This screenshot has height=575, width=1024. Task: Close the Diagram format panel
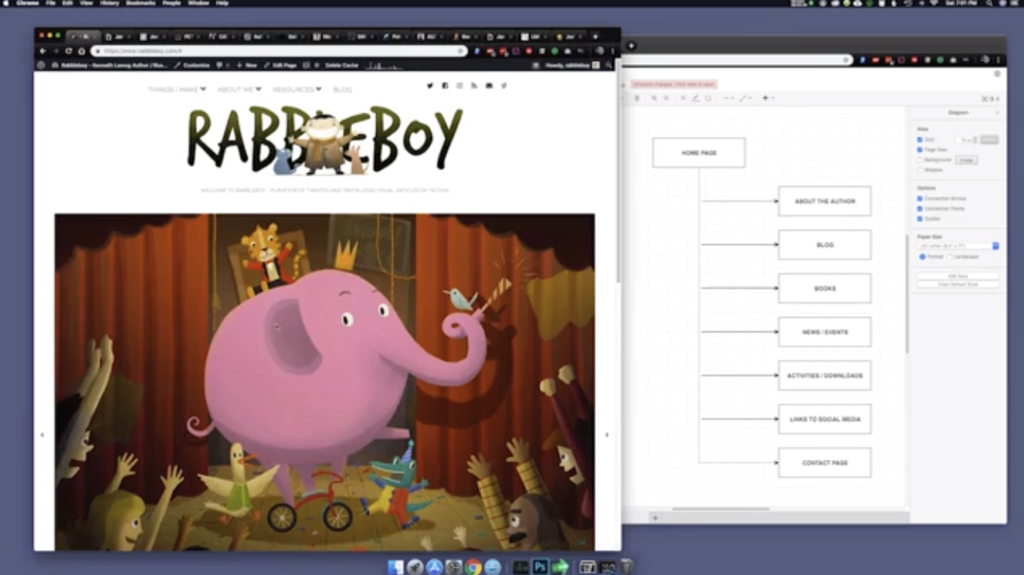click(997, 113)
